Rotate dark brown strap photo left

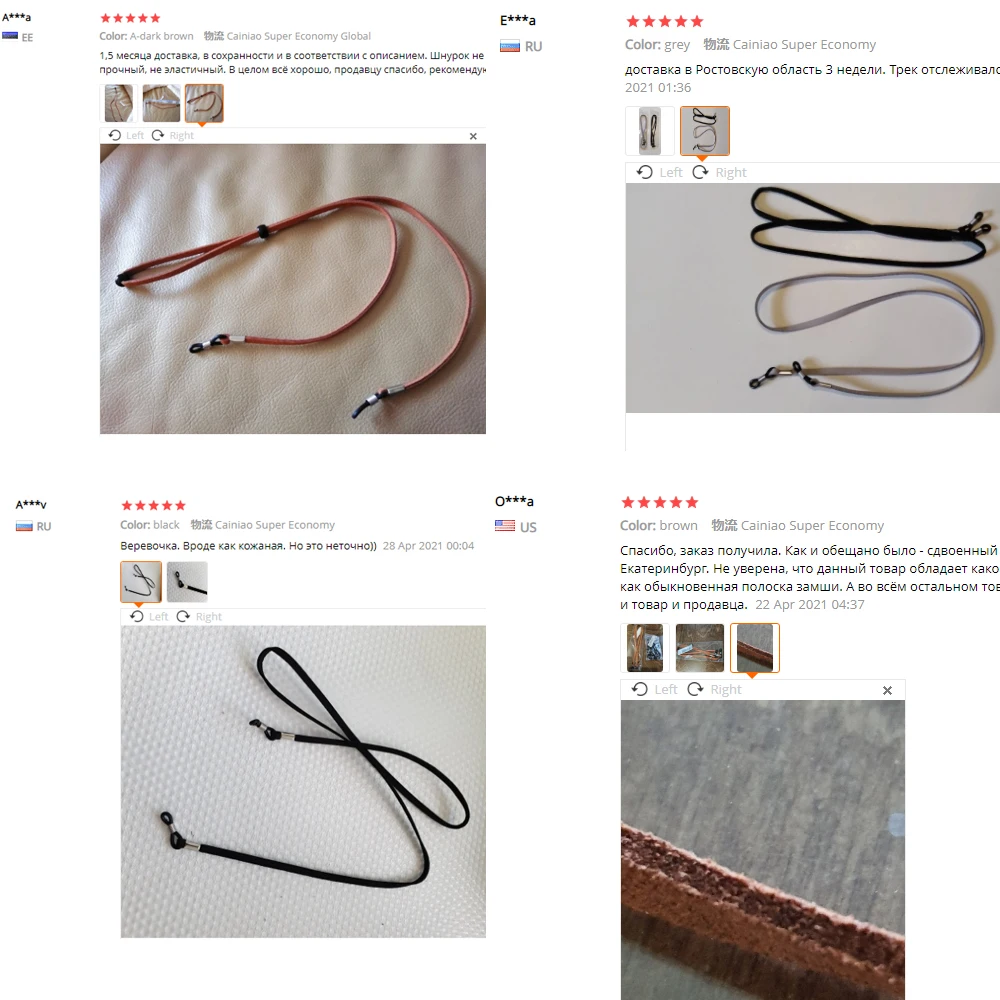[126, 135]
